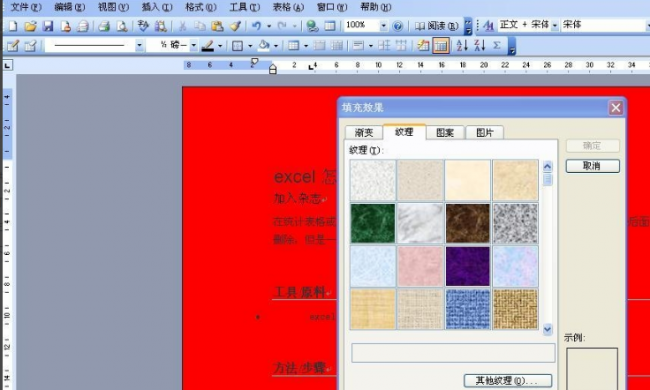This screenshot has width=650, height=390.
Task: Sort descending with the Z-A icon
Action: (x=480, y=46)
